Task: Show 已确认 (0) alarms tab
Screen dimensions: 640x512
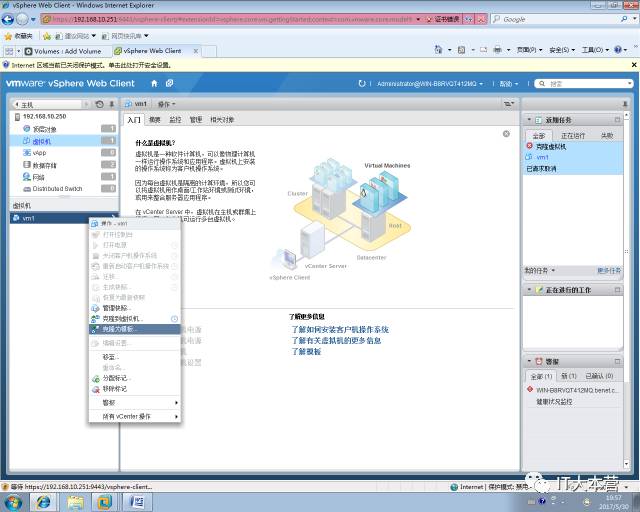Action: (x=599, y=376)
